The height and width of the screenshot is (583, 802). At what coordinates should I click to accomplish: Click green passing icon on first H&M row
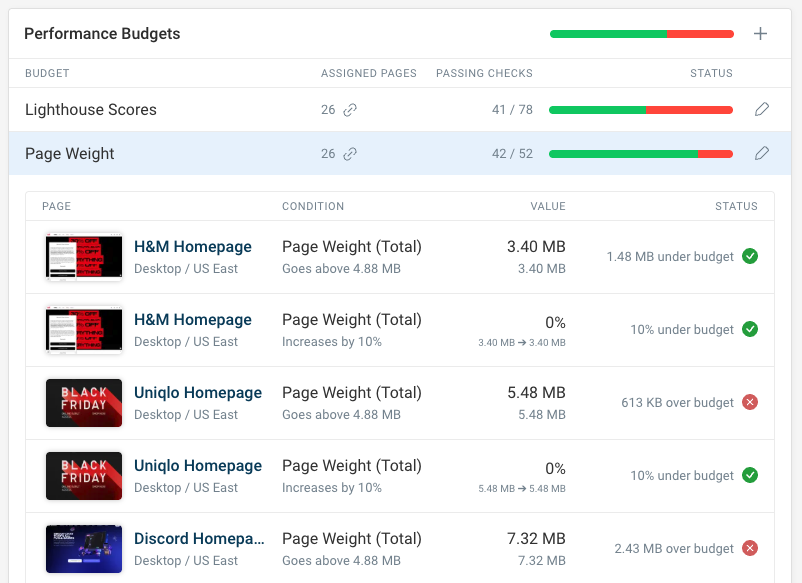[750, 256]
